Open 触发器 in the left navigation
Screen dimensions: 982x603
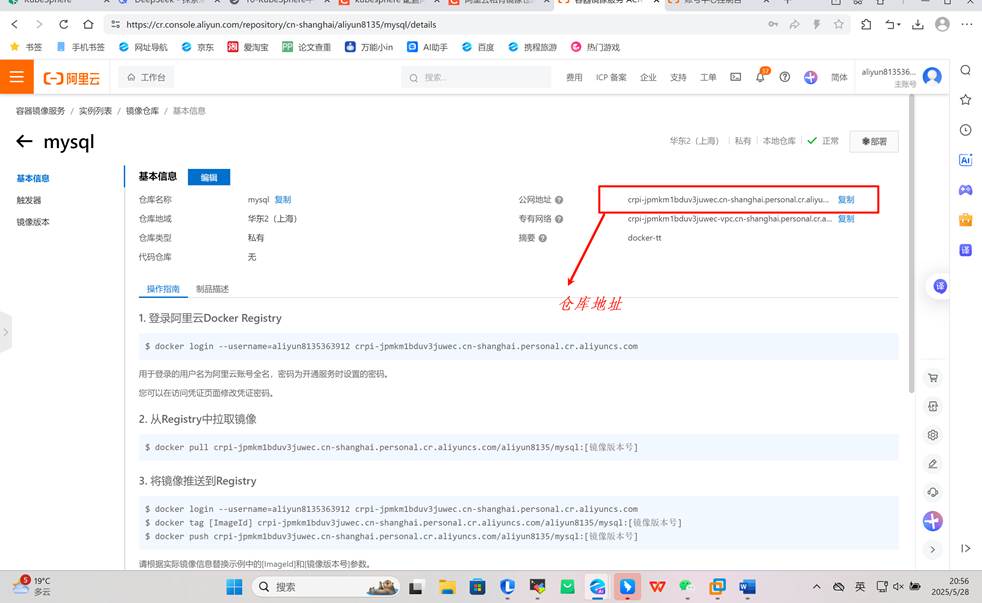(29, 200)
